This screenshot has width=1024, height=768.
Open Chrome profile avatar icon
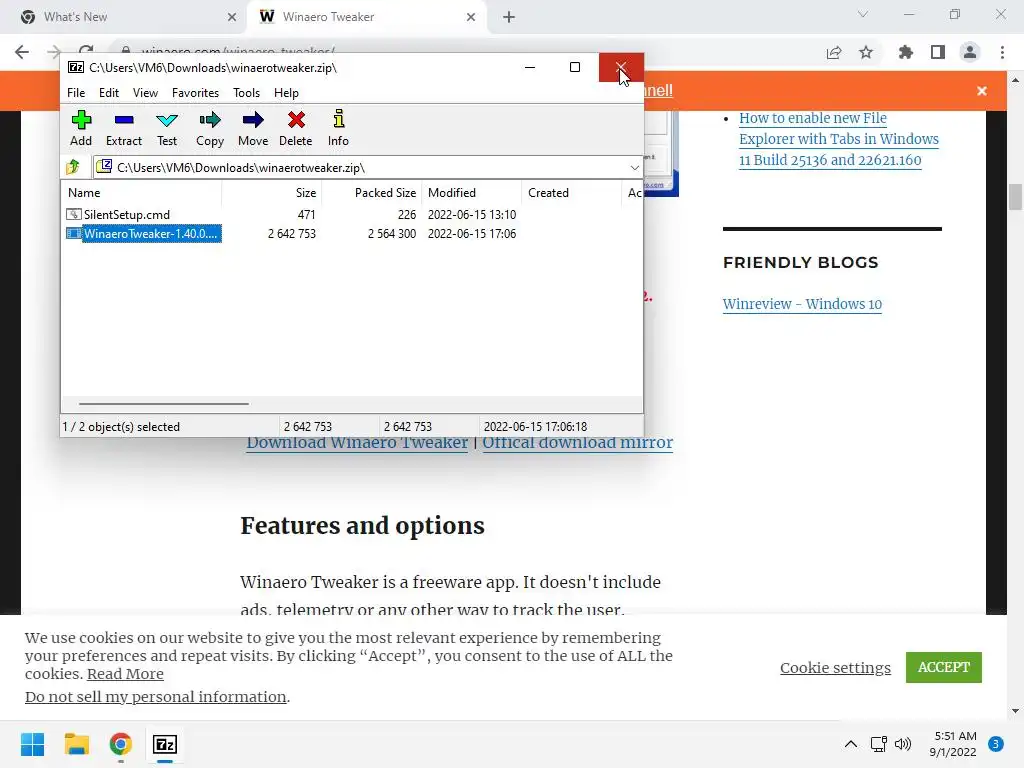click(x=970, y=52)
